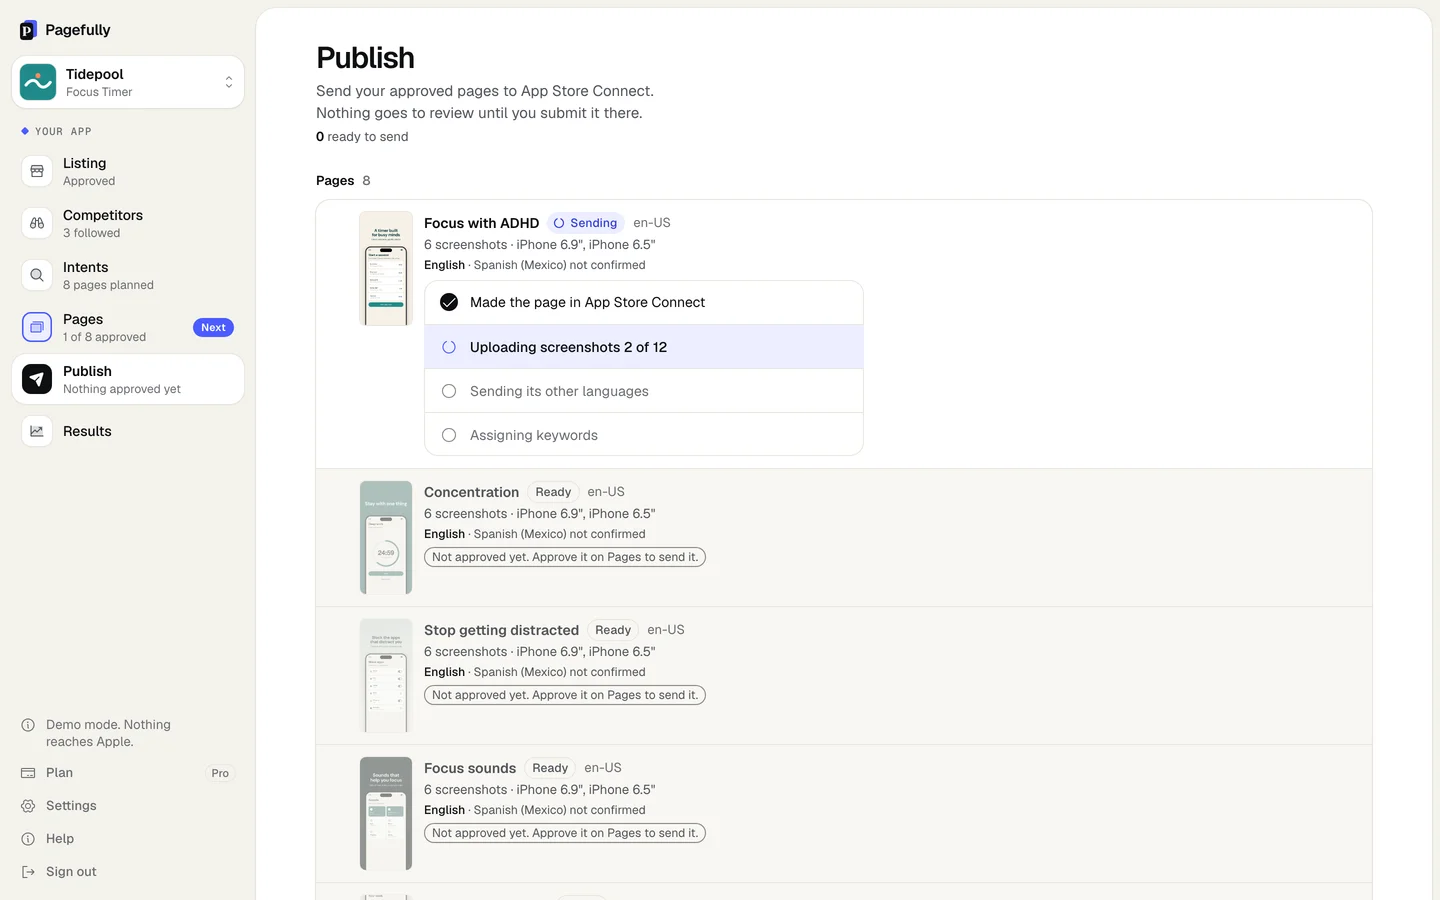The height and width of the screenshot is (900, 1440).
Task: Click Stop getting distracted's Not approved yet notice
Action: (565, 695)
